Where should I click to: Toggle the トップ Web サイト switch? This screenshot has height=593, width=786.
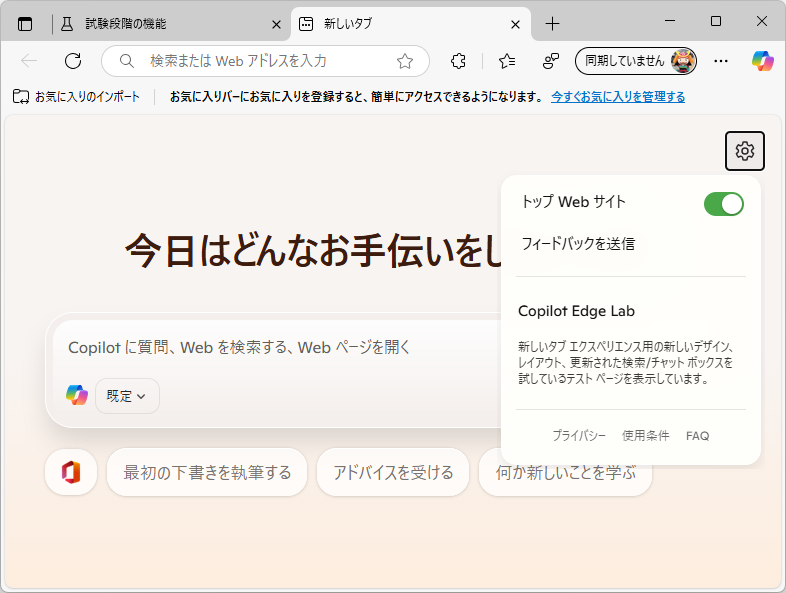[x=723, y=204]
